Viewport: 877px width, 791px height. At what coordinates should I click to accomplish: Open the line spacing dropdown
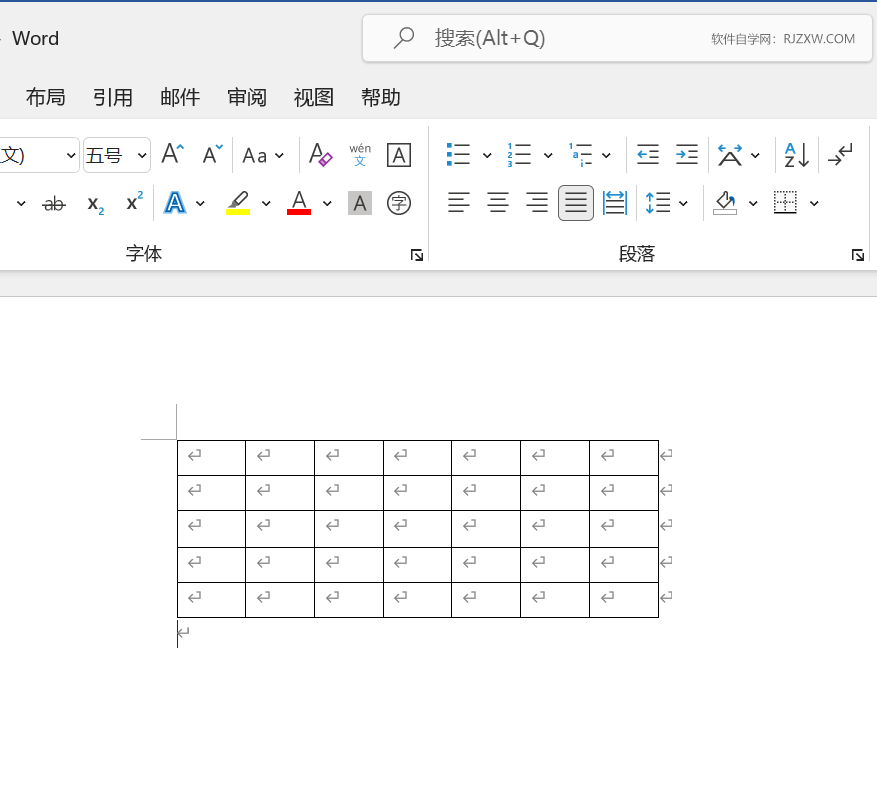coord(683,203)
